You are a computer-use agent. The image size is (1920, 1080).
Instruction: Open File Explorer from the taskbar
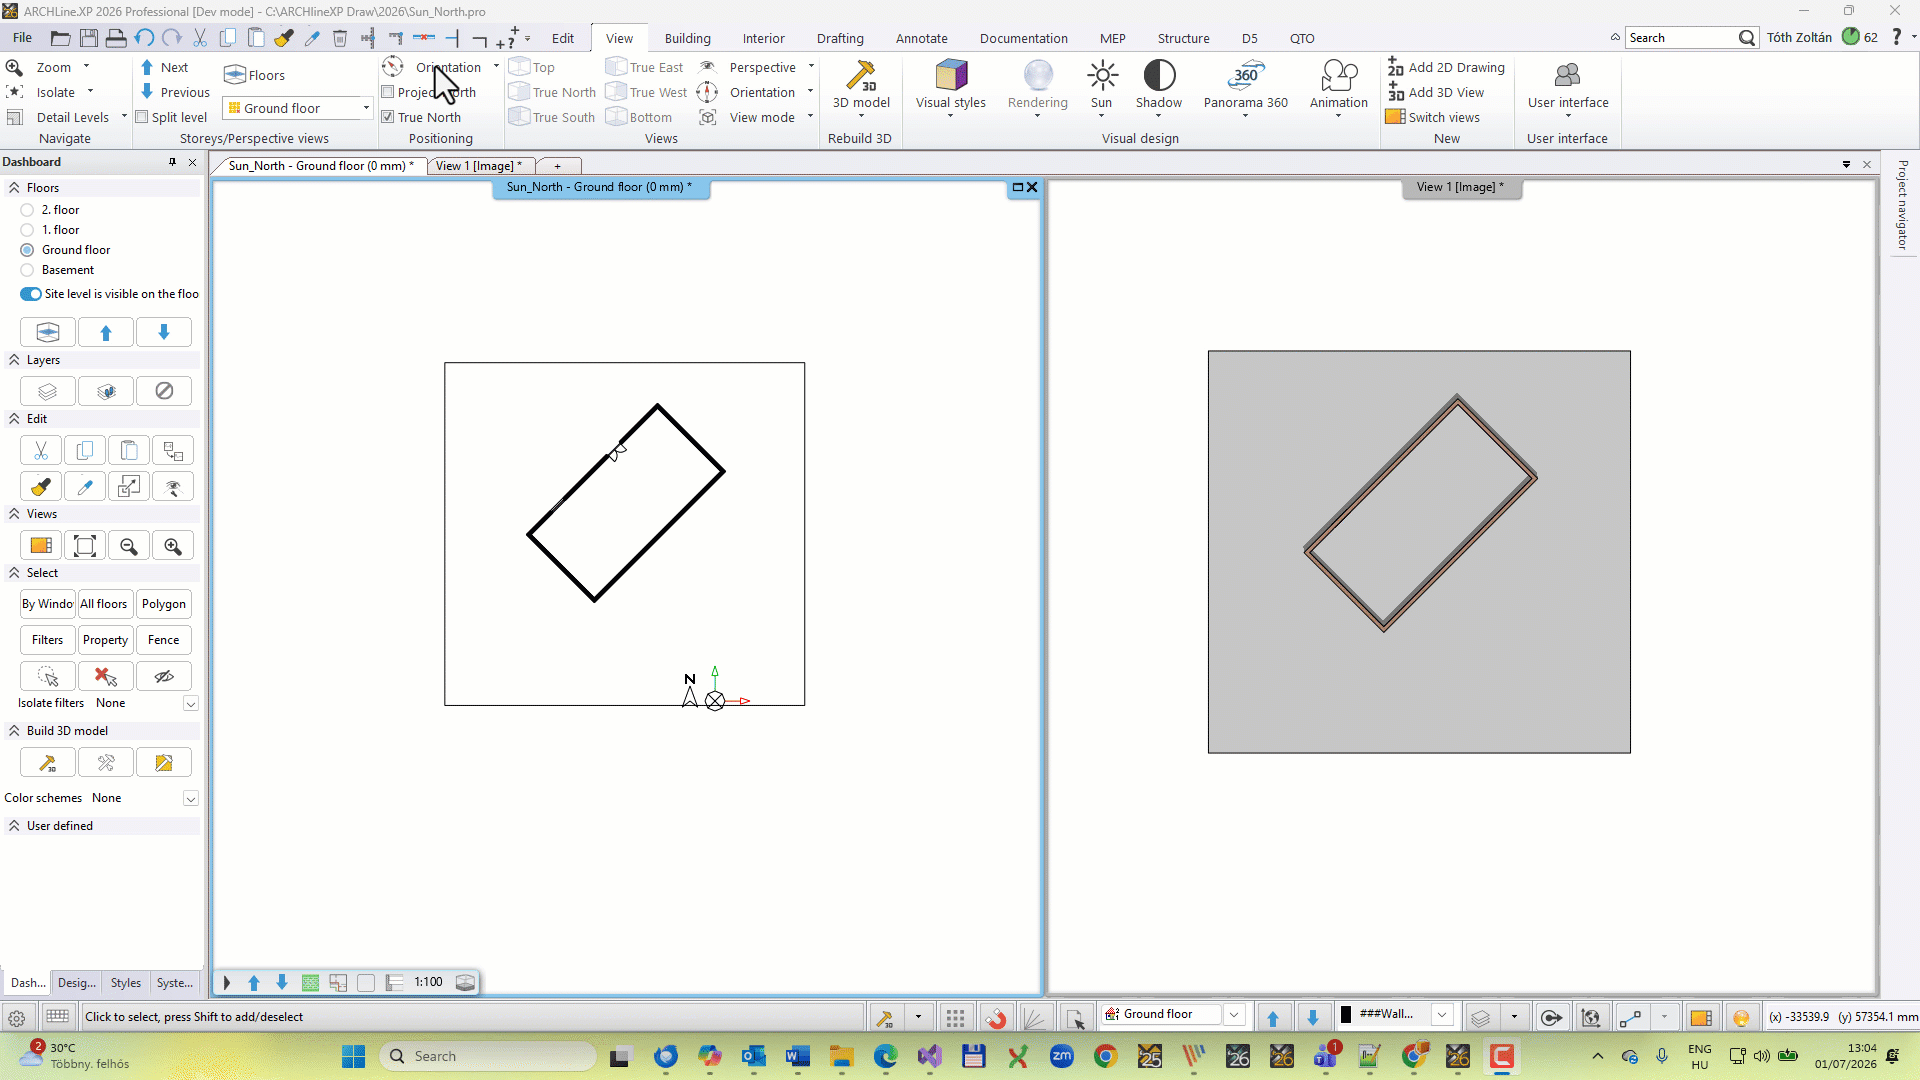tap(841, 1056)
